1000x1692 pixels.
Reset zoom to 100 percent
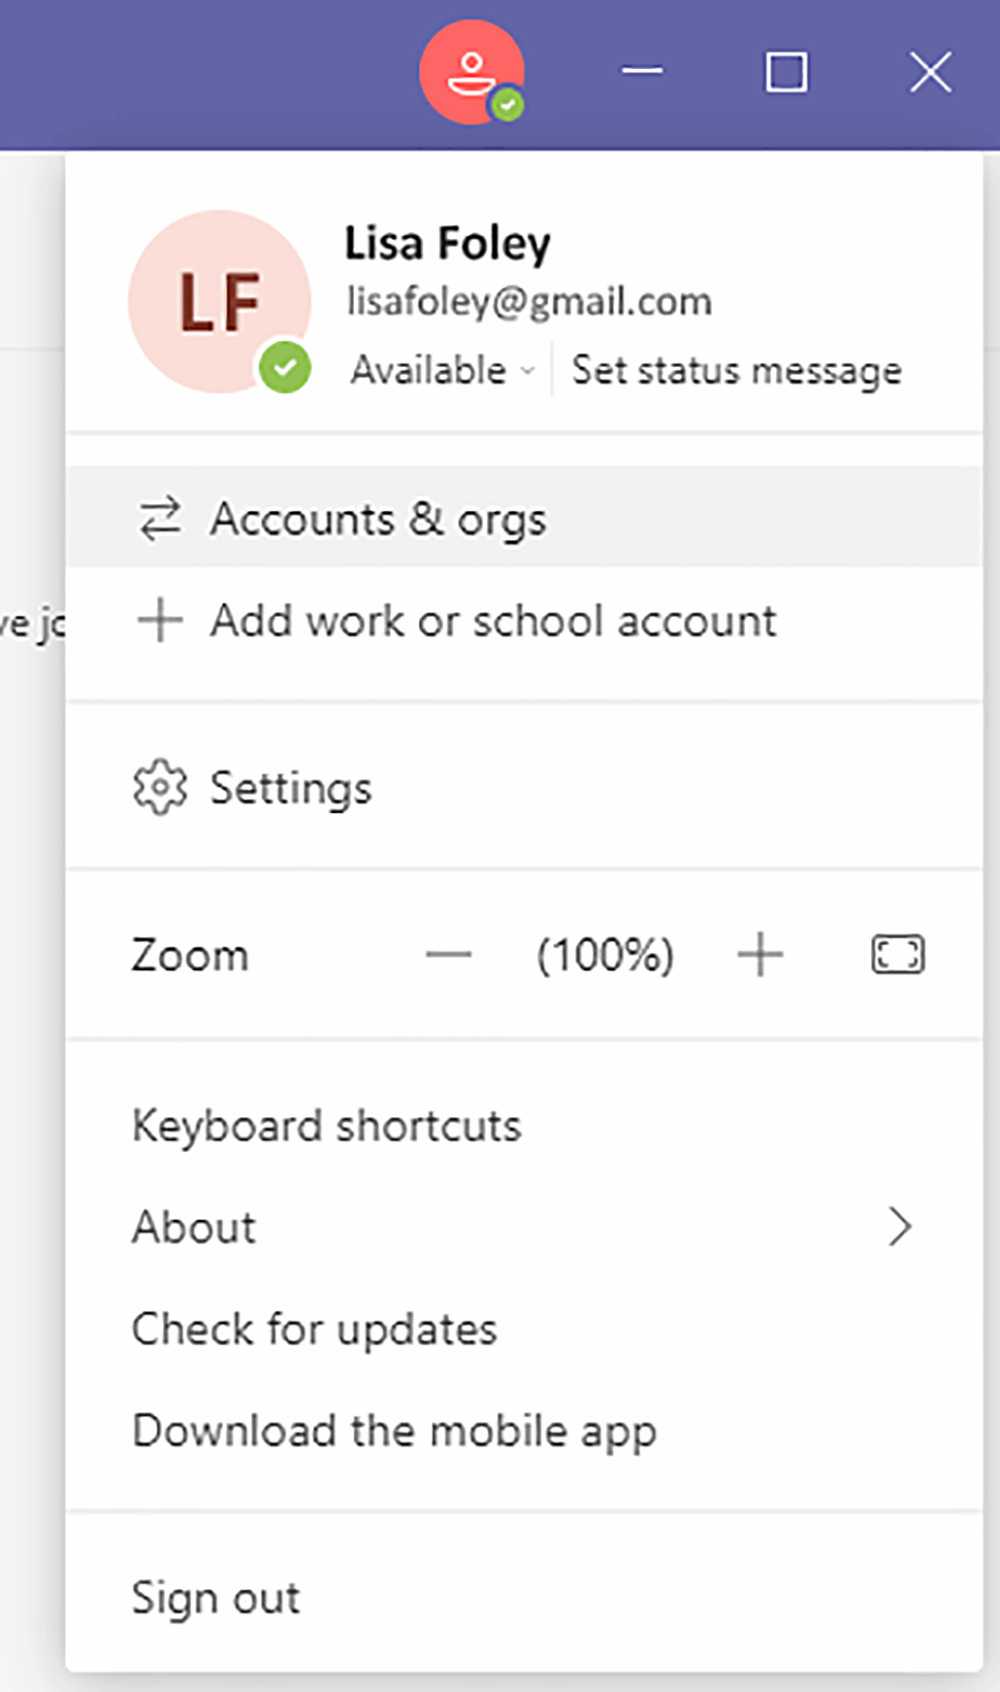point(605,954)
